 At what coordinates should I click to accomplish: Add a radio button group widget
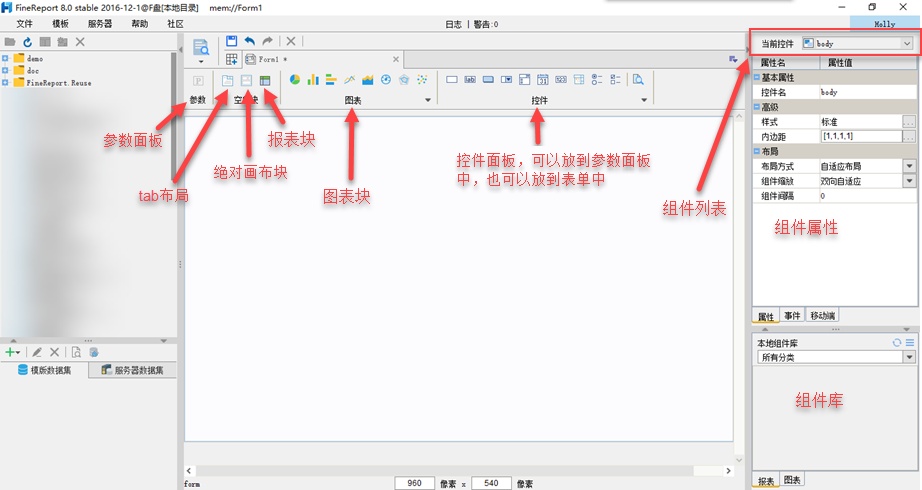(597, 79)
